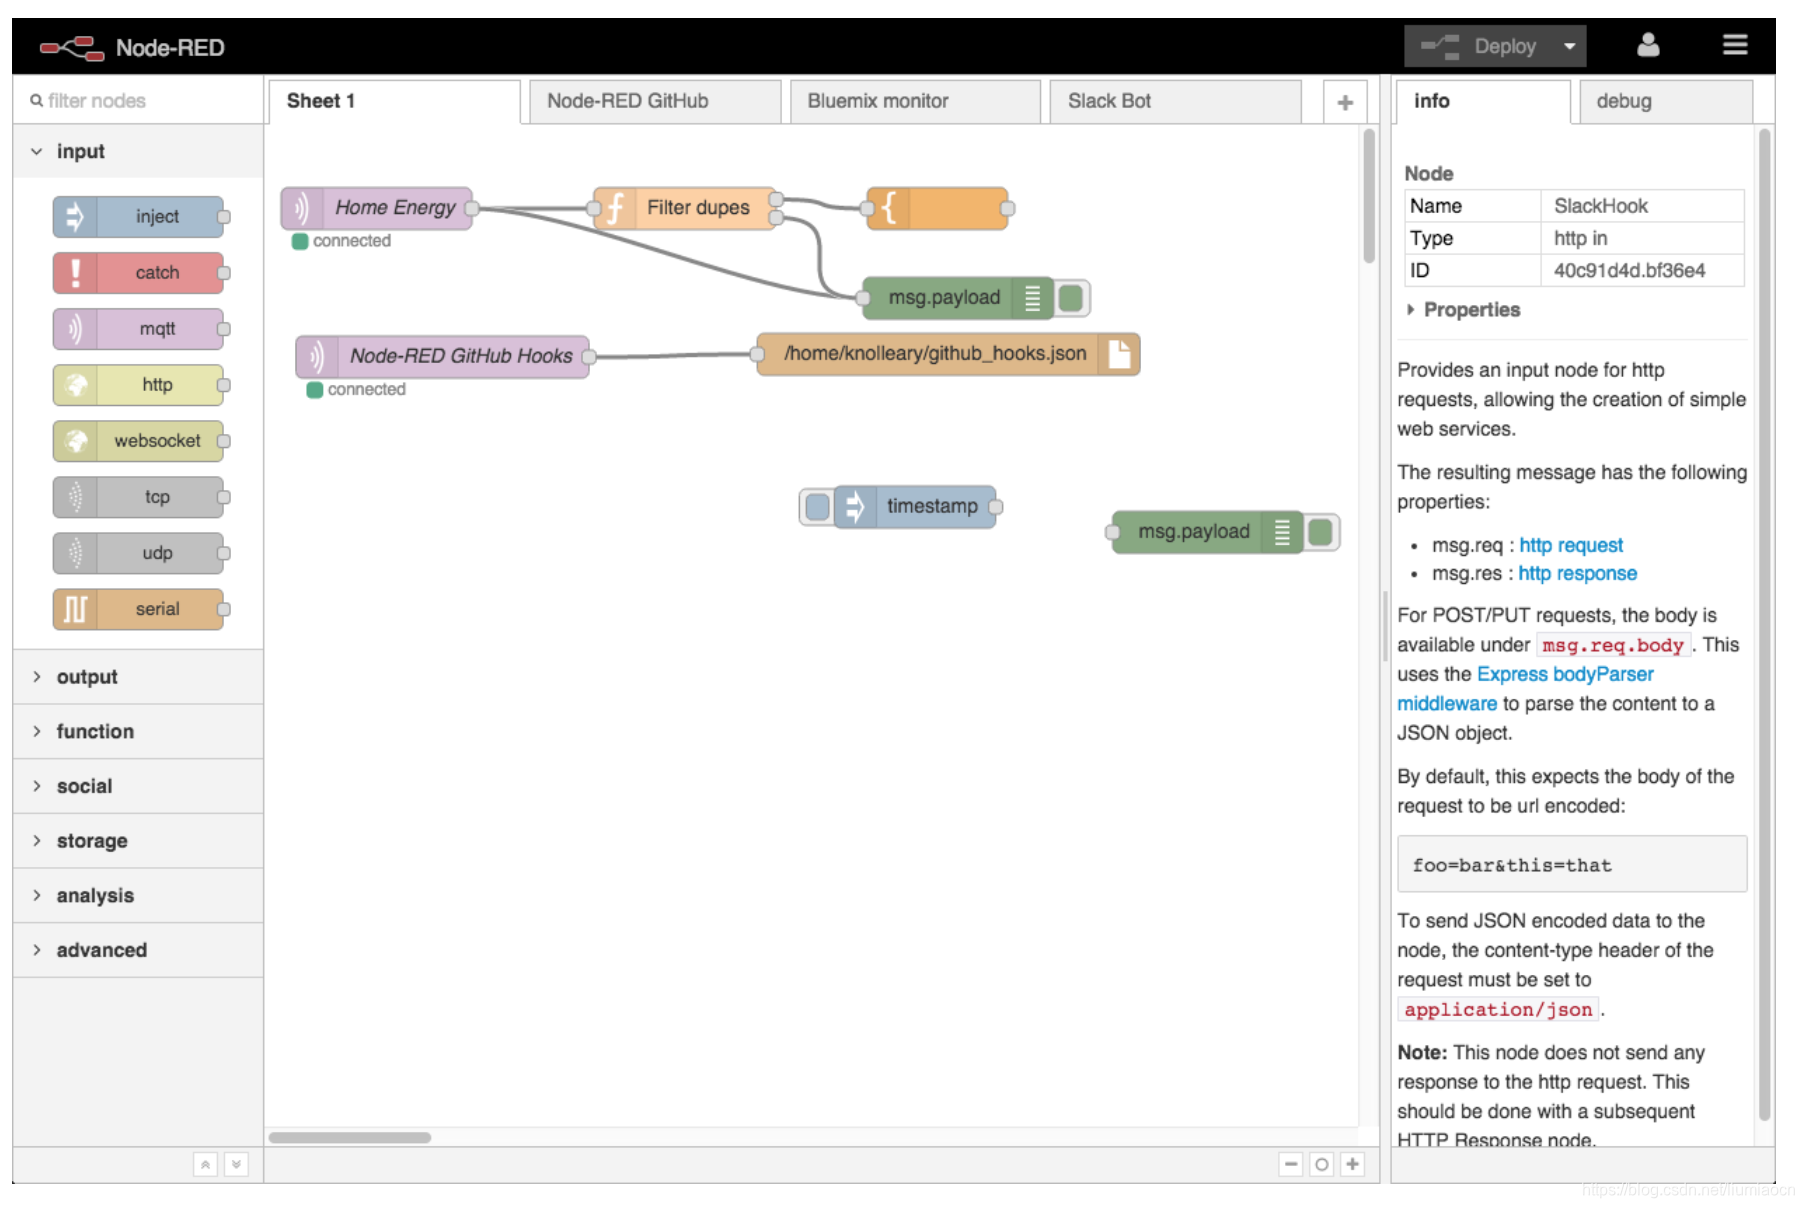This screenshot has width=1804, height=1208.
Task: Expand the advanced palette category
Action: pos(138,950)
